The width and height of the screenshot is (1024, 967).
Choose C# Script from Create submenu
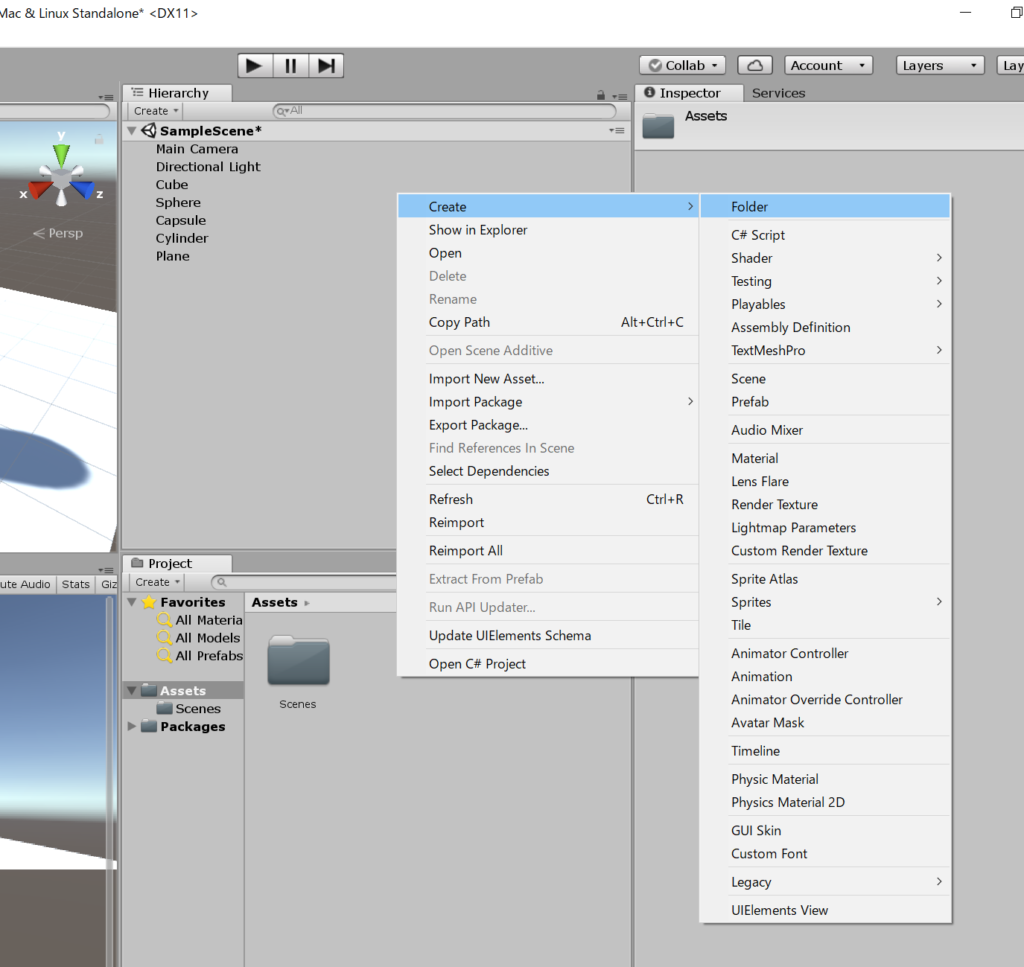coord(758,235)
